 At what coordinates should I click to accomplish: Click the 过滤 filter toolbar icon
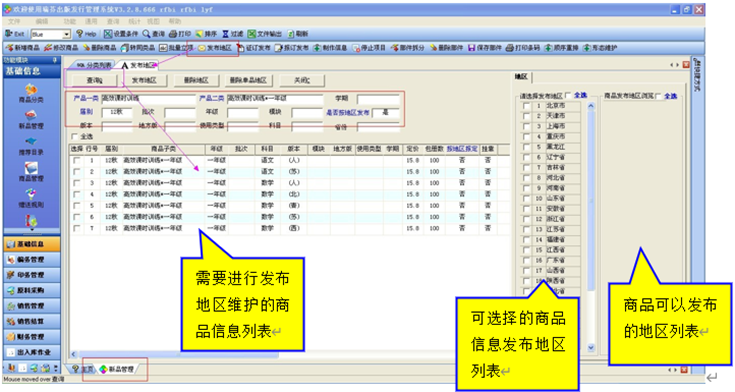(232, 34)
